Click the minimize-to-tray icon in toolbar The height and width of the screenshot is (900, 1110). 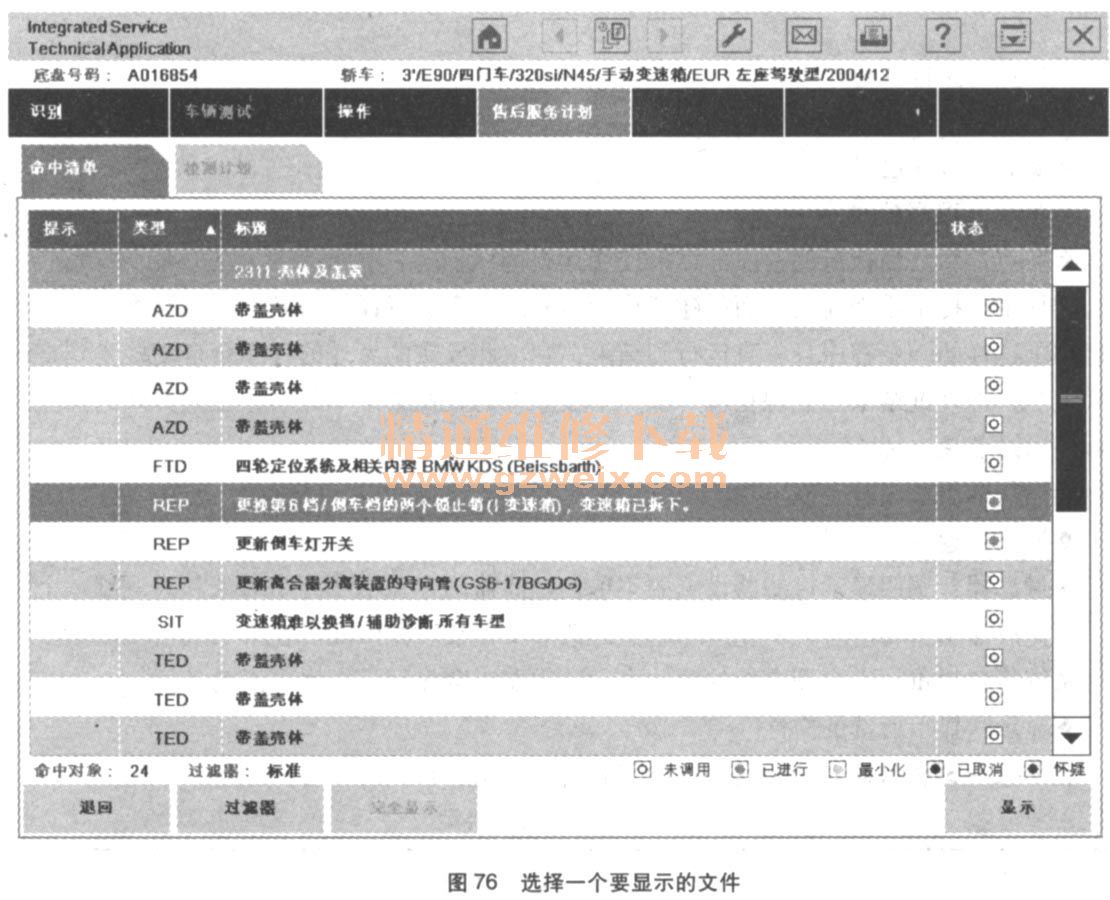click(1012, 35)
